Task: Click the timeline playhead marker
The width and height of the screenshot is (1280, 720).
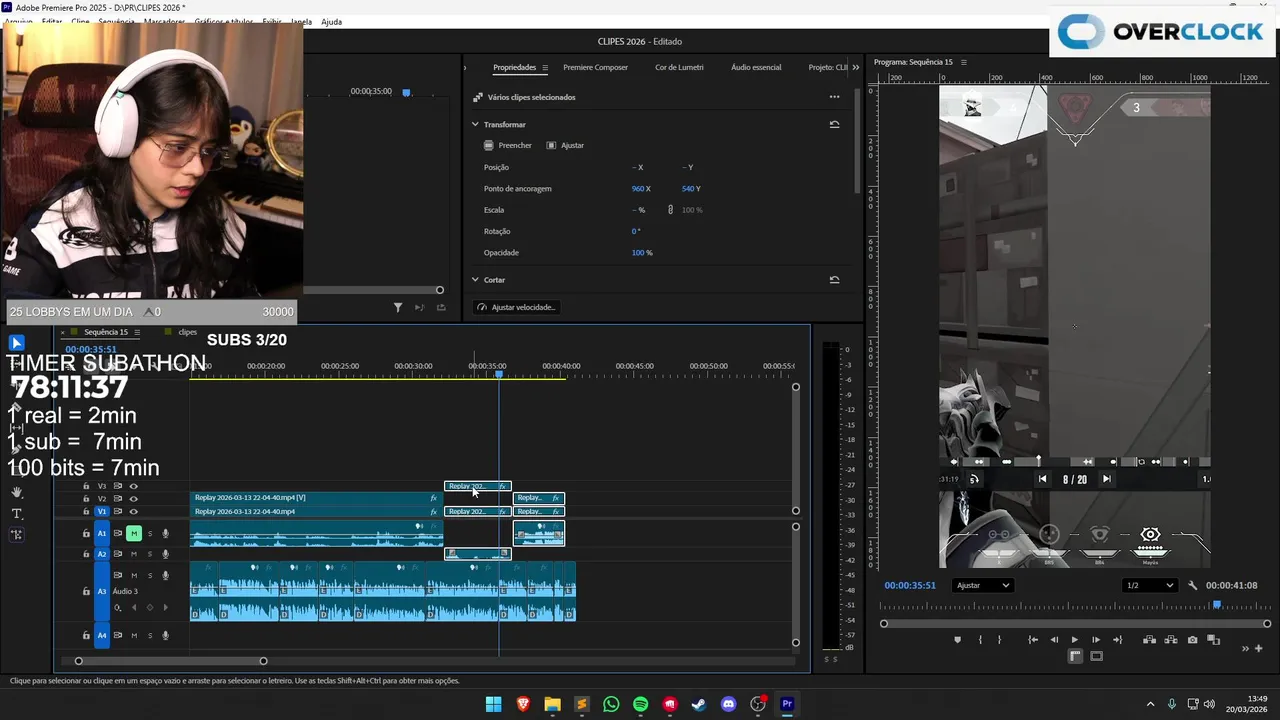Action: click(499, 373)
